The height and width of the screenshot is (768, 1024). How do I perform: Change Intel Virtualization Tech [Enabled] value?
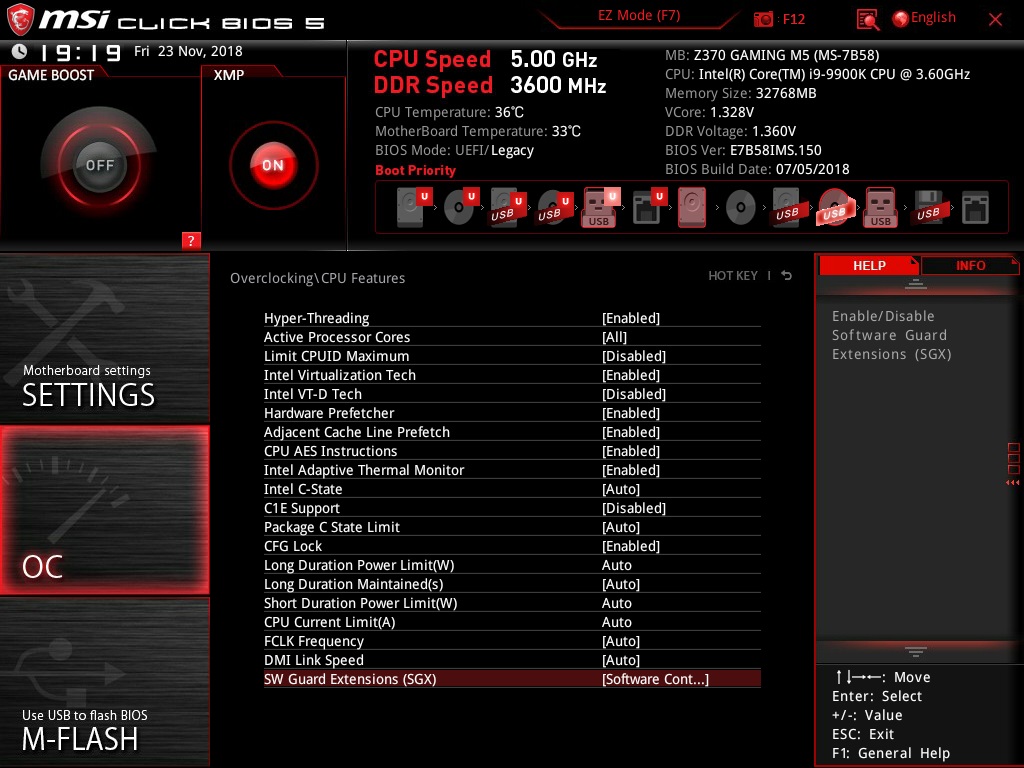click(631, 375)
